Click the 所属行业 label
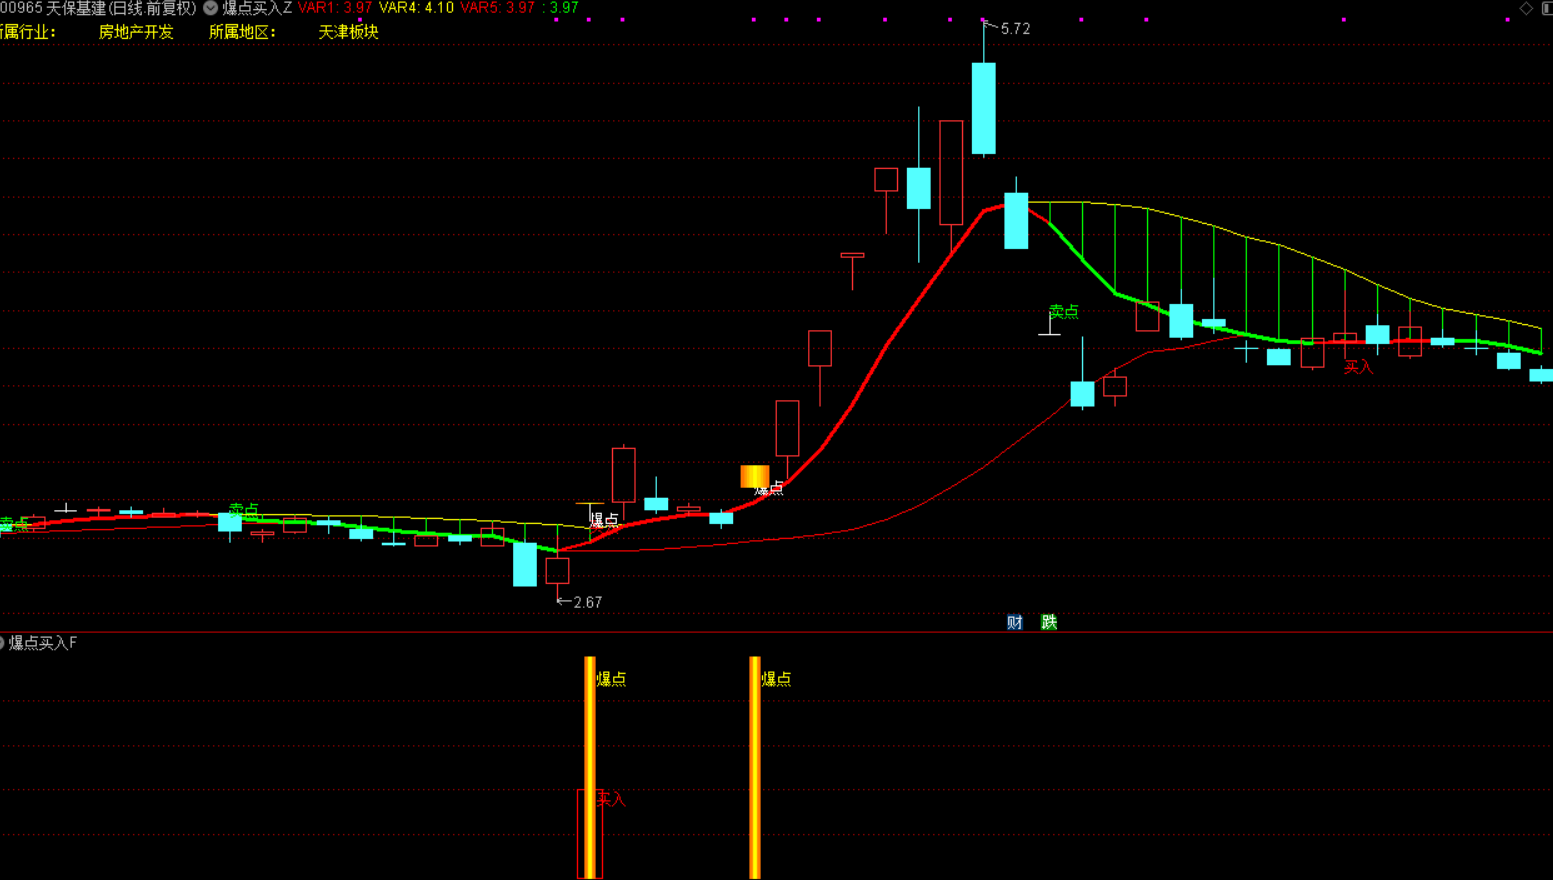 pyautogui.click(x=28, y=32)
